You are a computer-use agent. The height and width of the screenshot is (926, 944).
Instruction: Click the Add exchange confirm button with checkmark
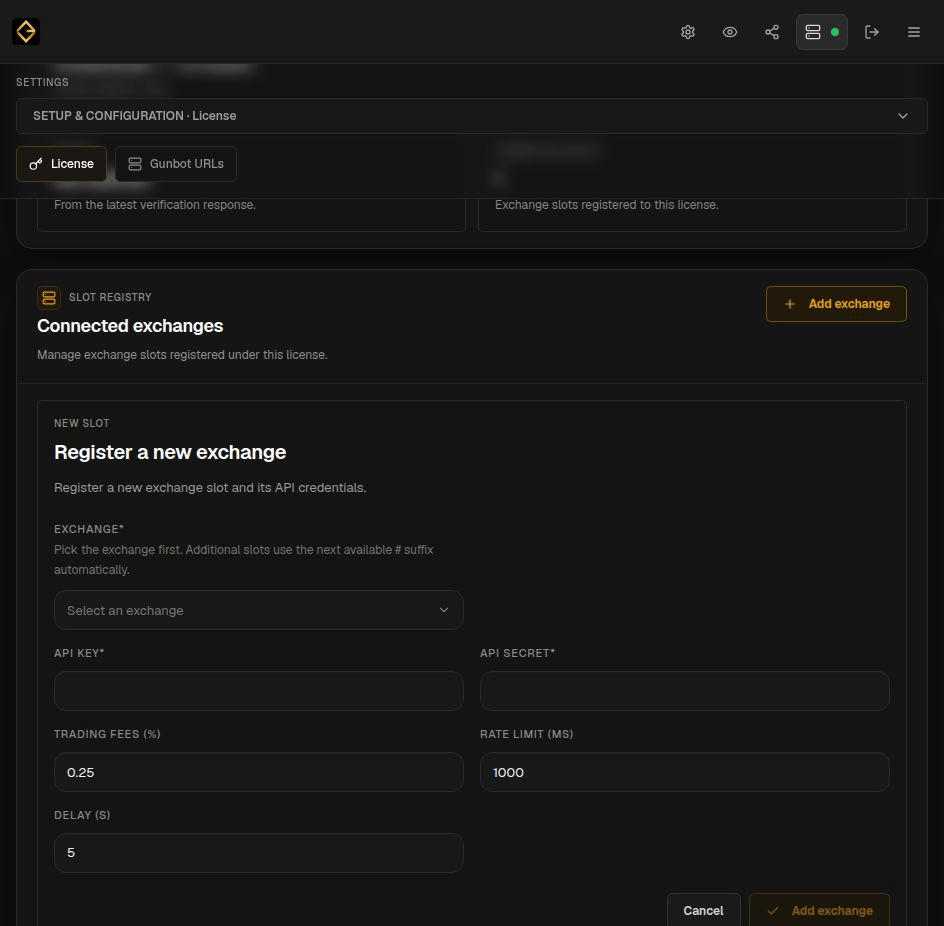[819, 910]
